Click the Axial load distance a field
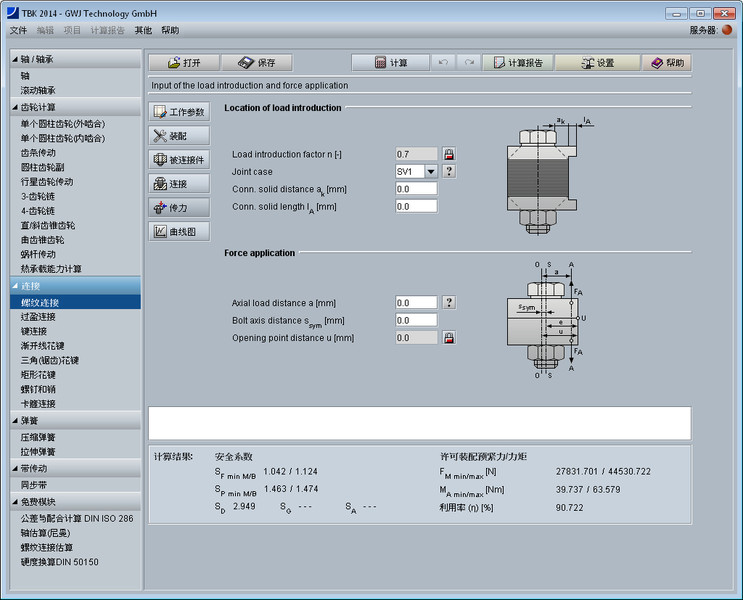The height and width of the screenshot is (600, 743). point(416,302)
